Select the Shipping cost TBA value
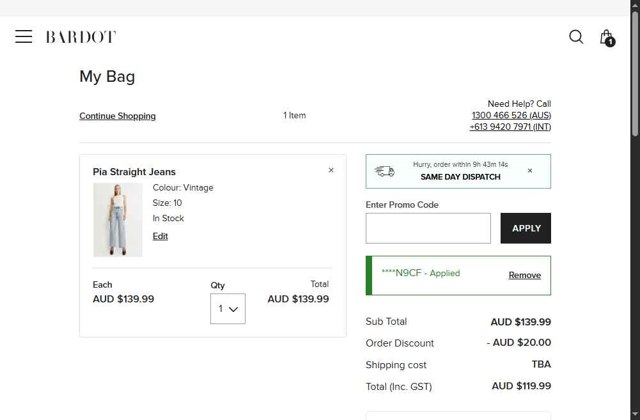 pyautogui.click(x=541, y=364)
